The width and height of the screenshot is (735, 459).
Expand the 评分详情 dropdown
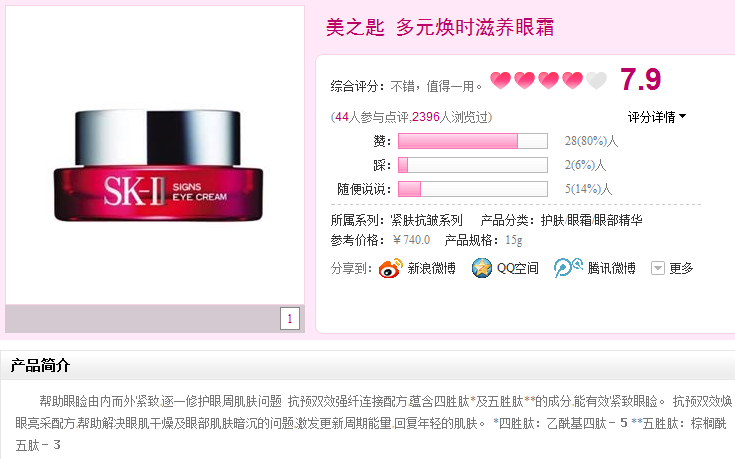pos(657,117)
